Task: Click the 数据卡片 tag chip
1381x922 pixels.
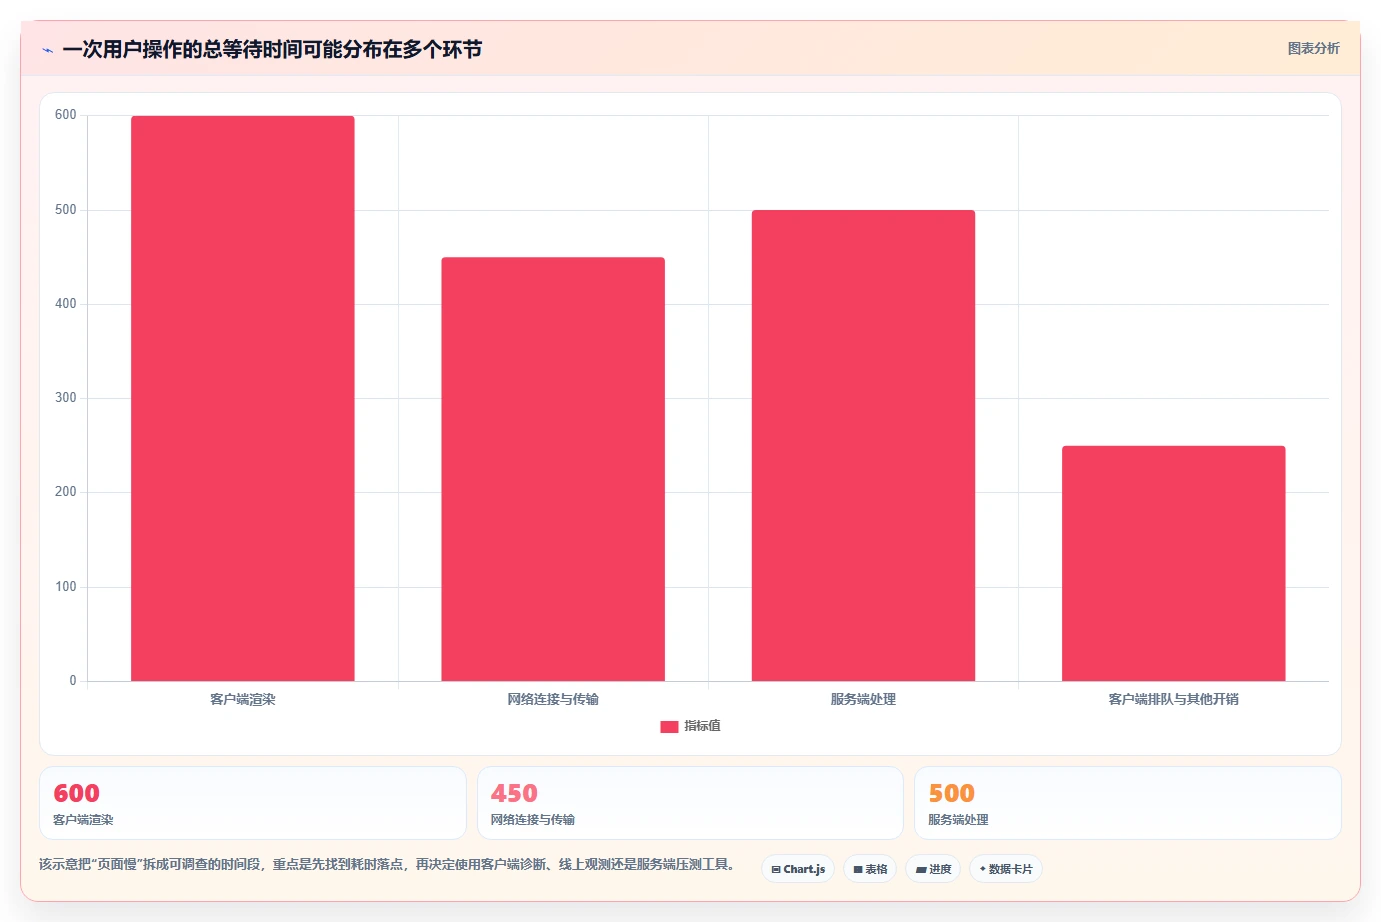Action: pyautogui.click(x=1006, y=869)
